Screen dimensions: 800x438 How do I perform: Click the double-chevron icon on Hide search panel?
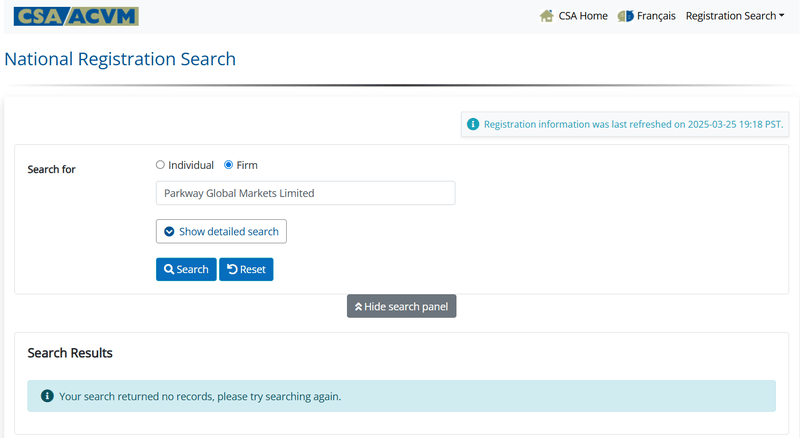tap(358, 306)
